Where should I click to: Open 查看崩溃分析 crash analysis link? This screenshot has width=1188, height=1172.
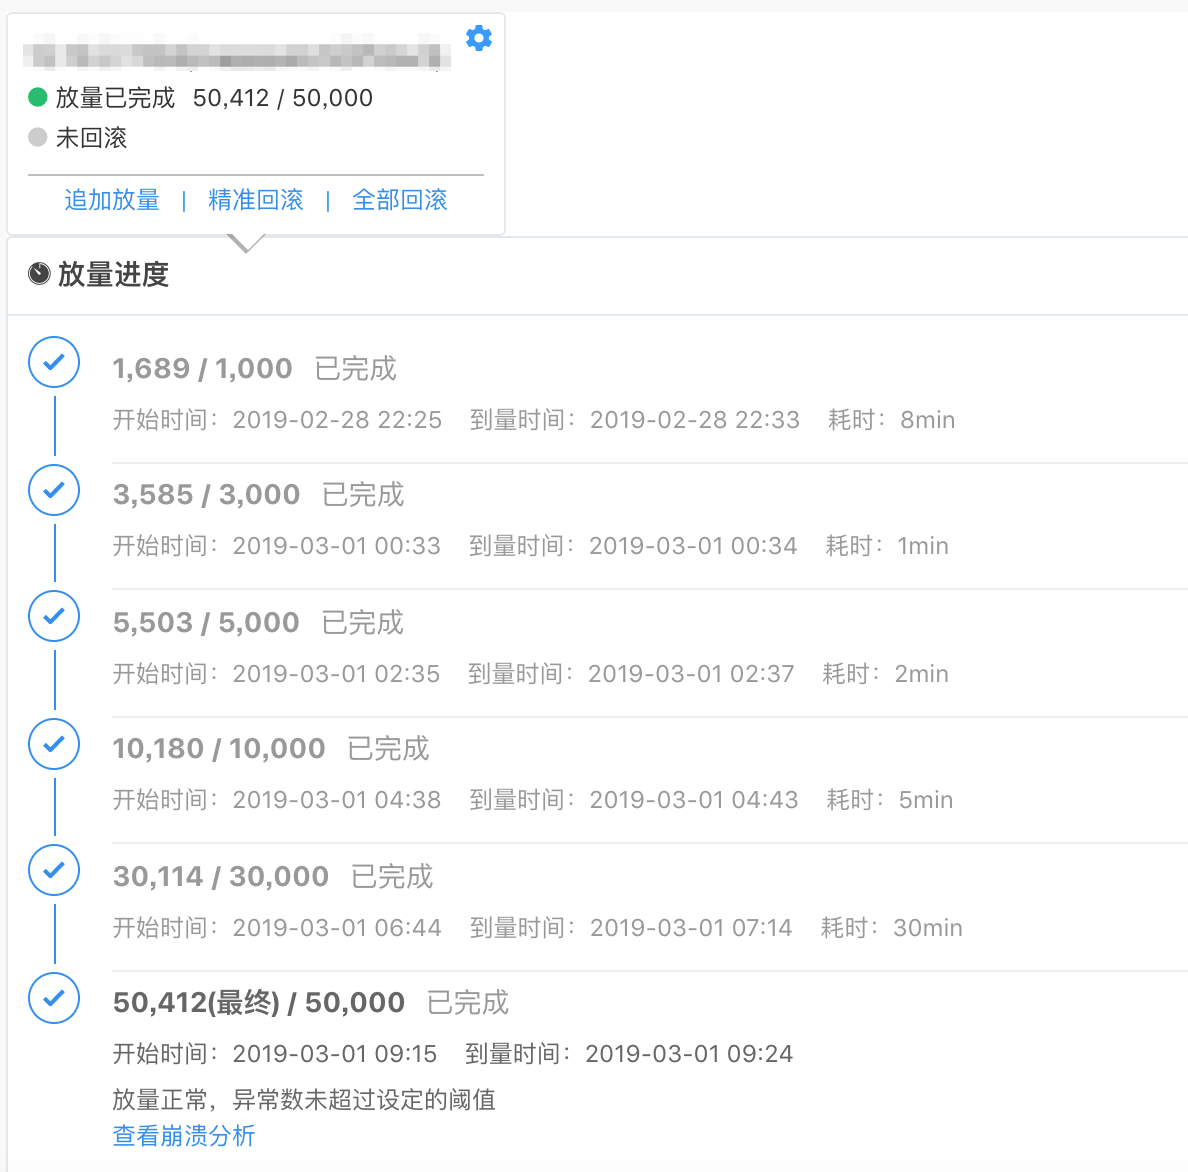[x=184, y=1136]
